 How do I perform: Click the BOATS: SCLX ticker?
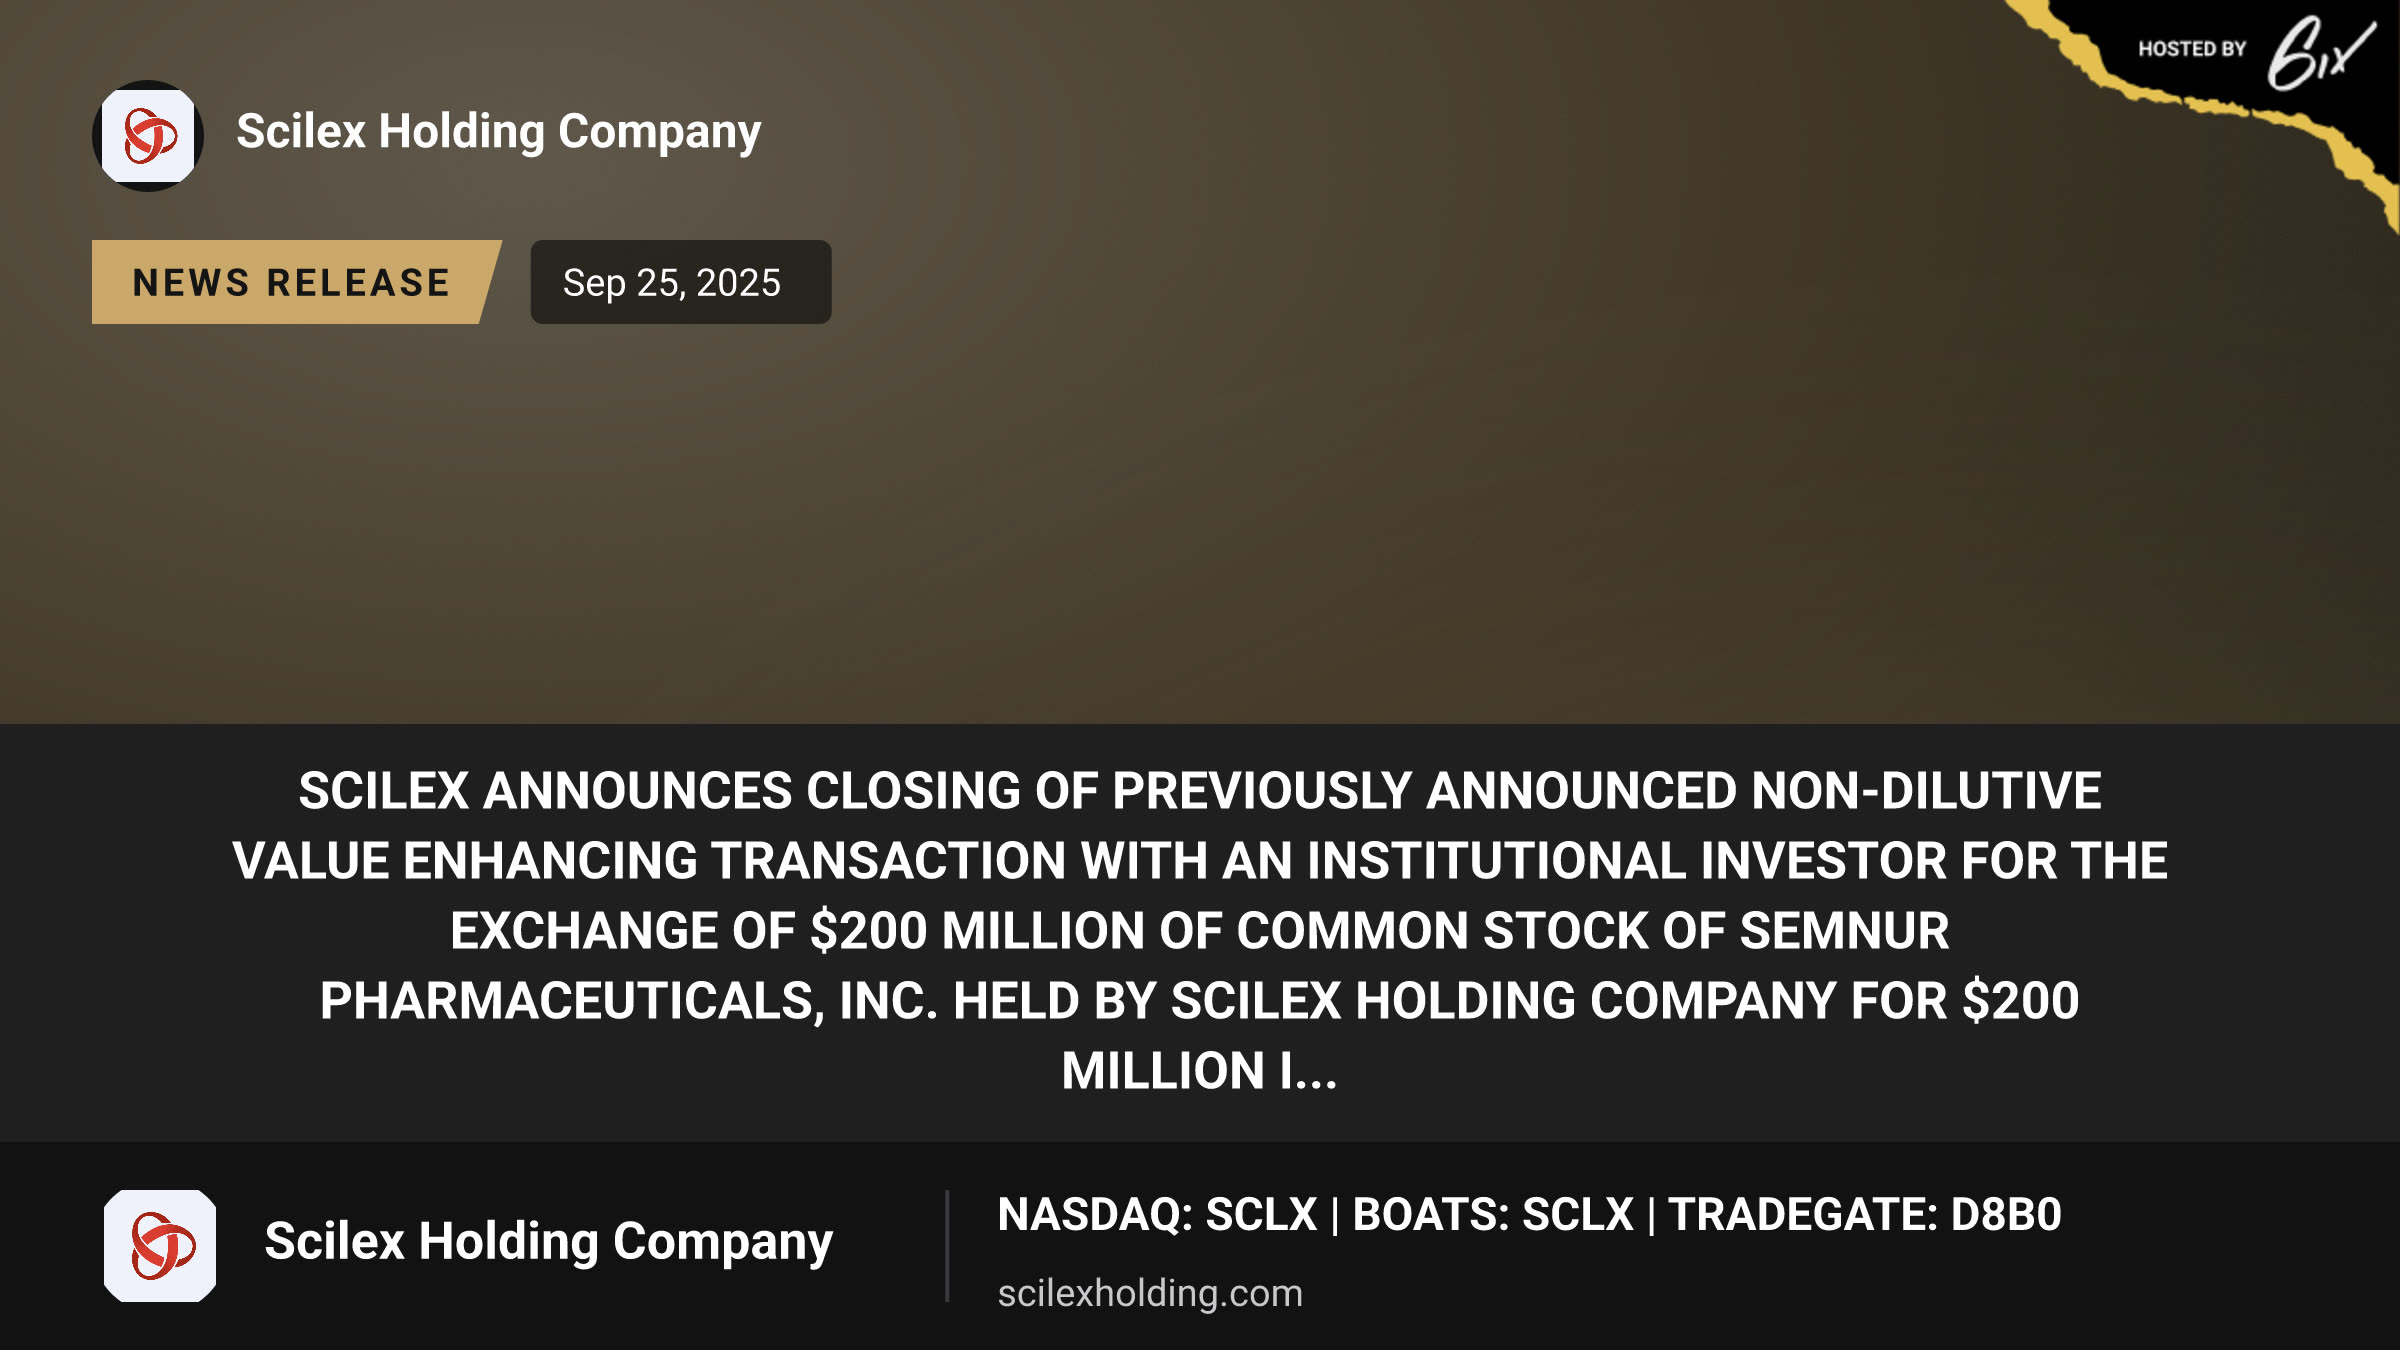click(1492, 1215)
